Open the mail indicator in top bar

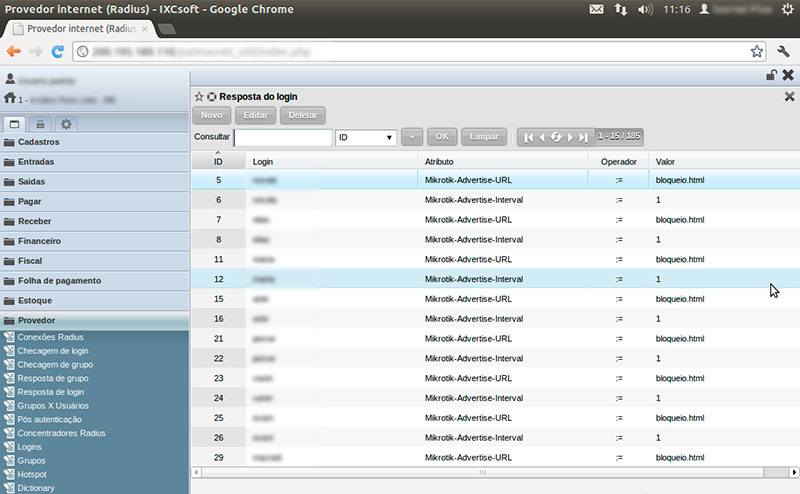pyautogui.click(x=596, y=9)
